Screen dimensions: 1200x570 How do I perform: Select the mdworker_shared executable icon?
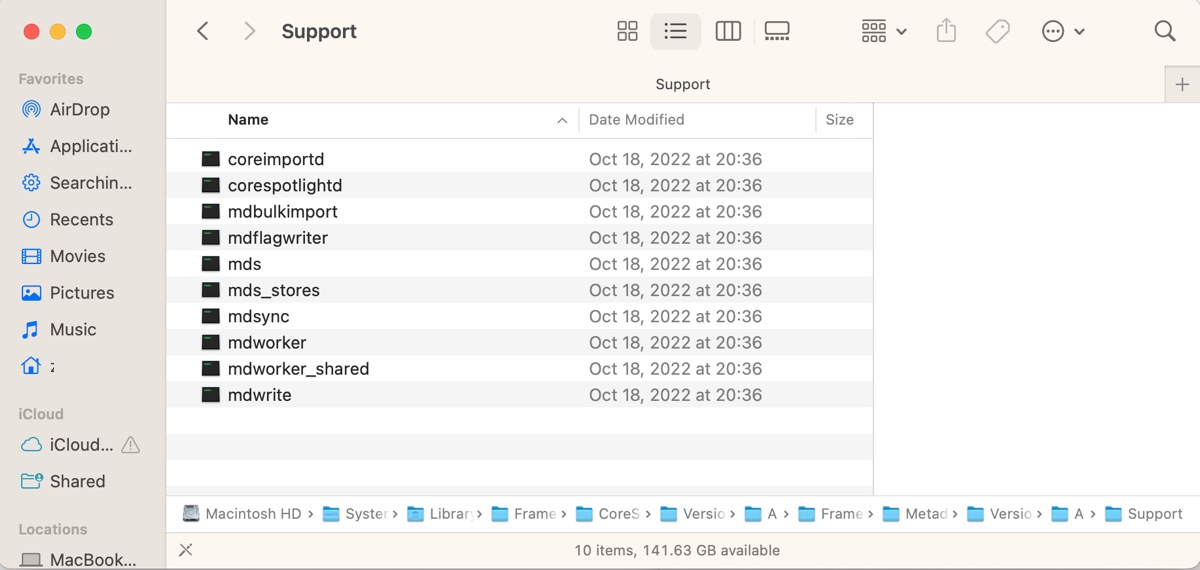click(210, 368)
